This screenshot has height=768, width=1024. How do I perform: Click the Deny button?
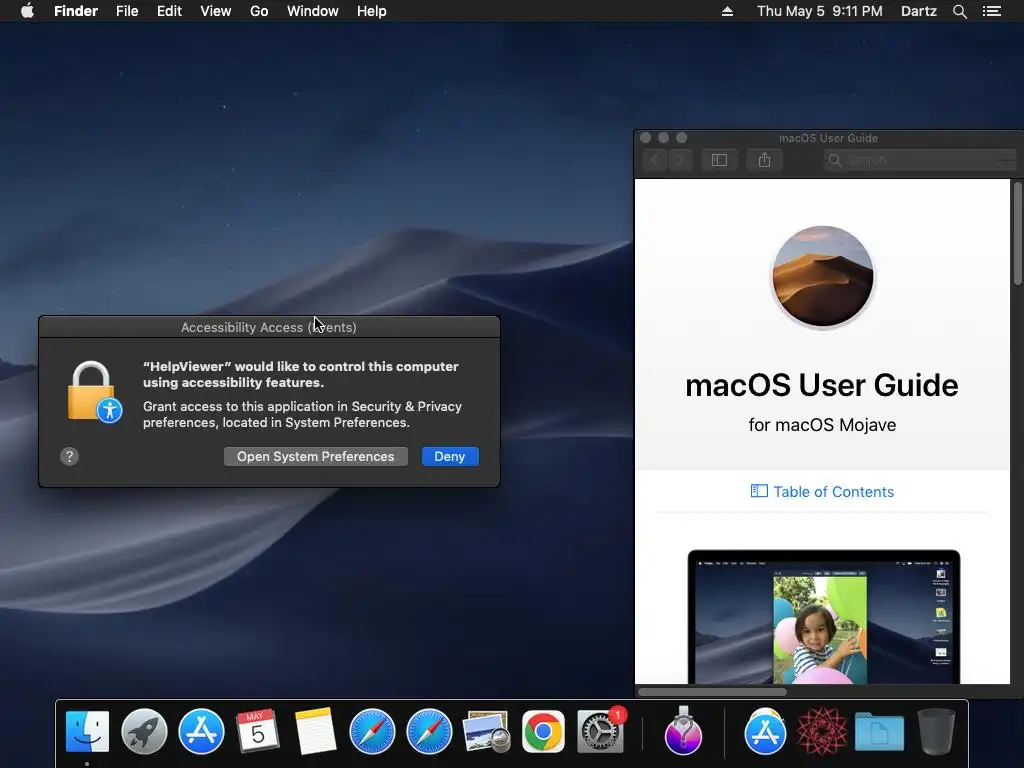pos(450,456)
